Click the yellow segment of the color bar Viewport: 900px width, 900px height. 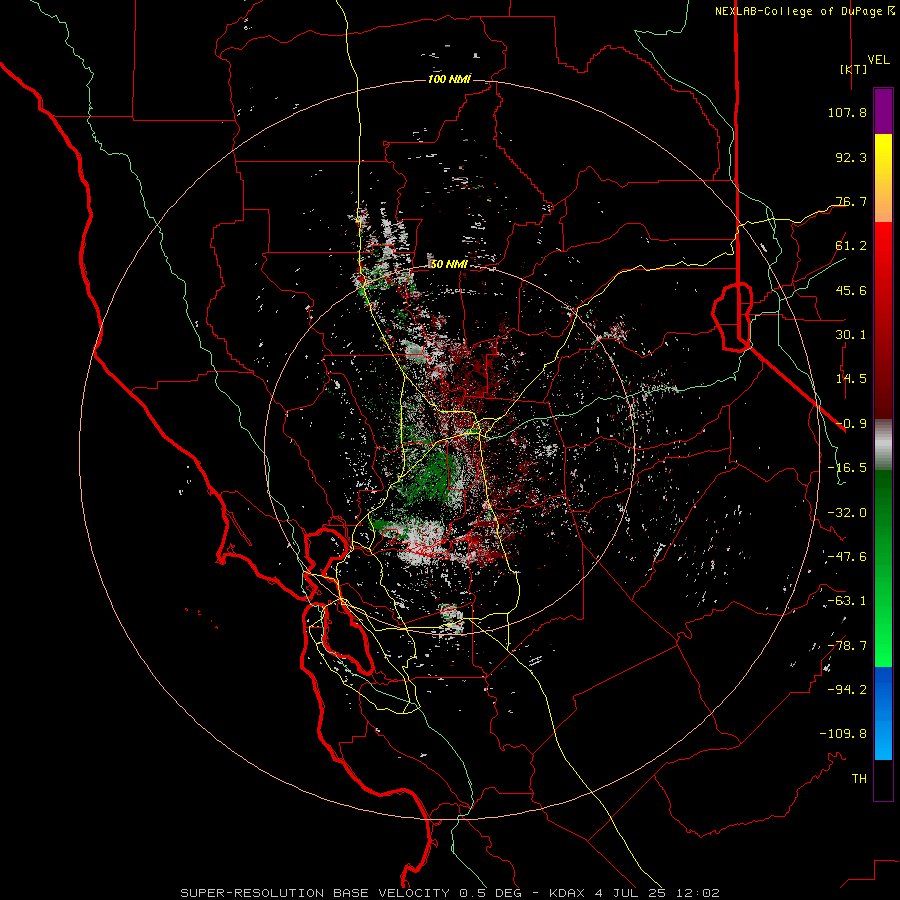pyautogui.click(x=883, y=178)
